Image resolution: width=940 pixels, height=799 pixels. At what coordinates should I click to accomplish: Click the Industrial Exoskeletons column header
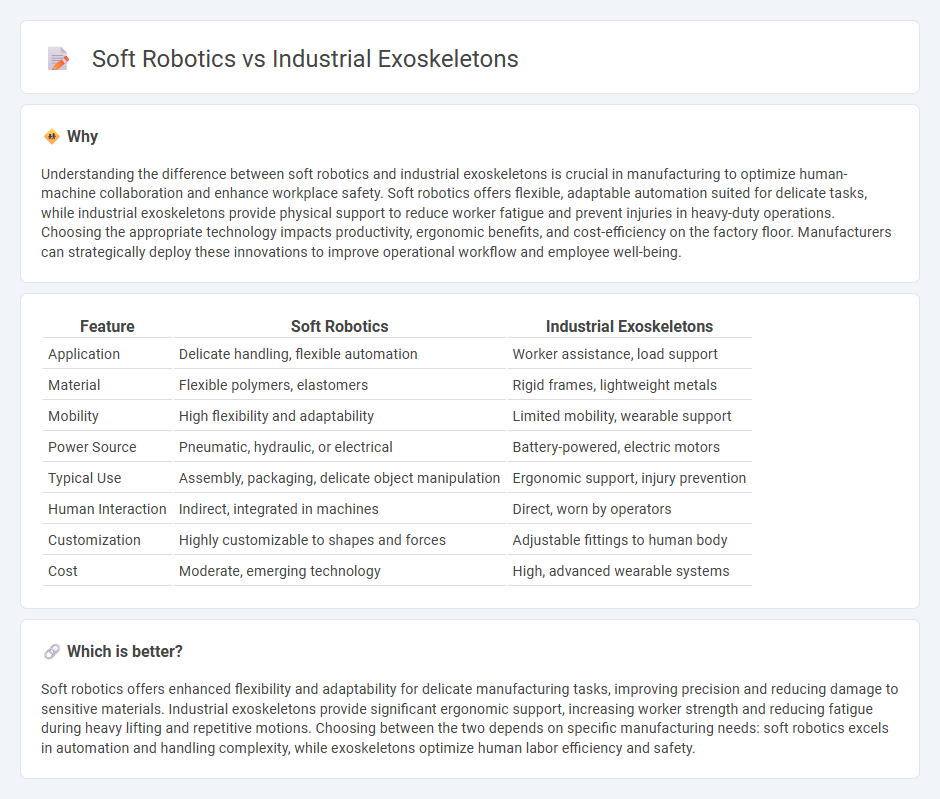[629, 326]
